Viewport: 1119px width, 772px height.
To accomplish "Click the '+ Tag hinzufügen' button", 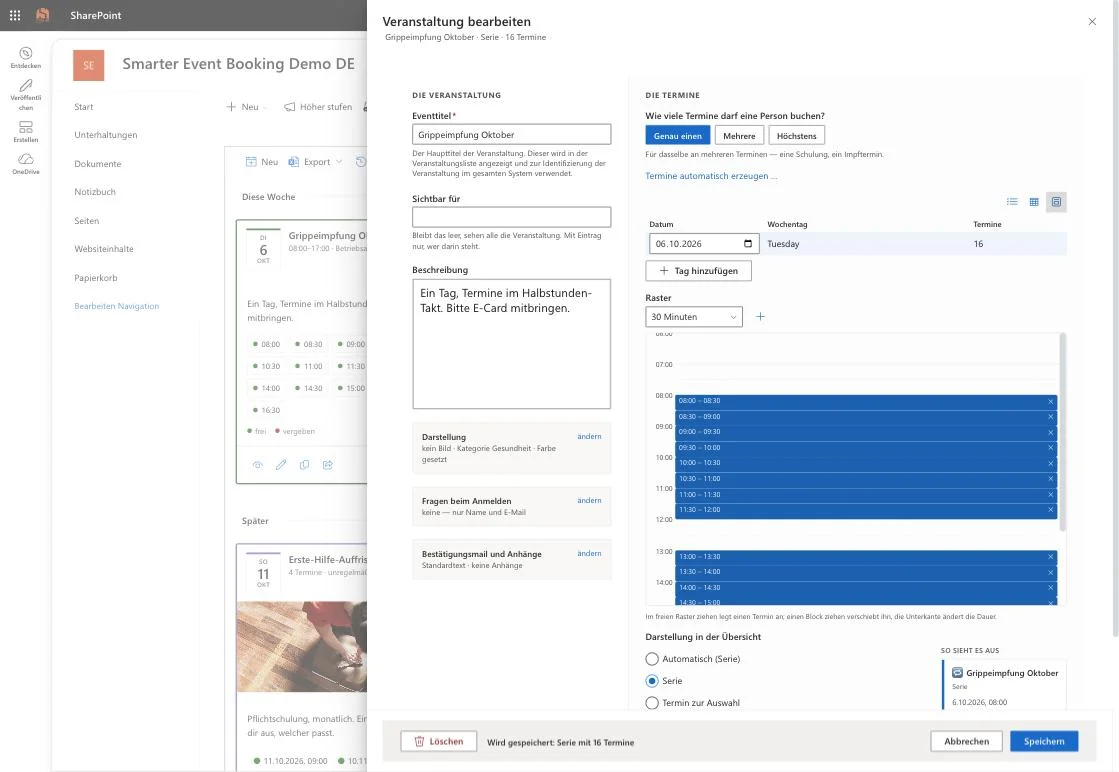I will [698, 271].
